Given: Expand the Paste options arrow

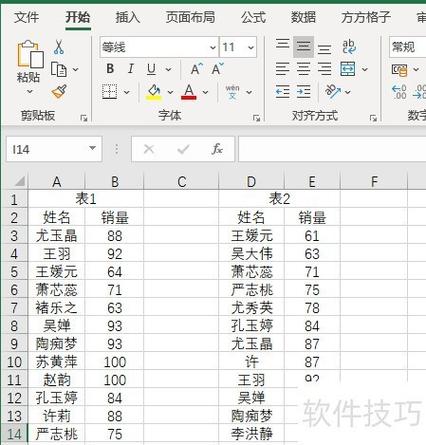Looking at the screenshot, I should [30, 91].
